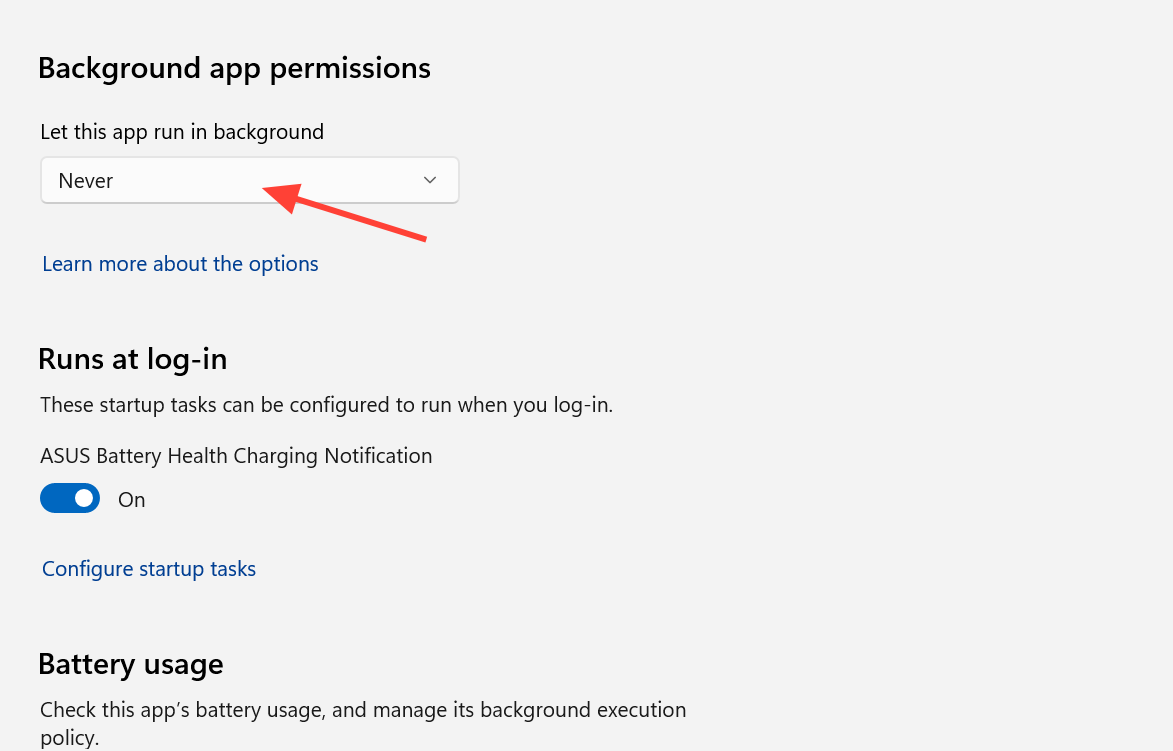Click the Battery usage heading

pyautogui.click(x=131, y=664)
